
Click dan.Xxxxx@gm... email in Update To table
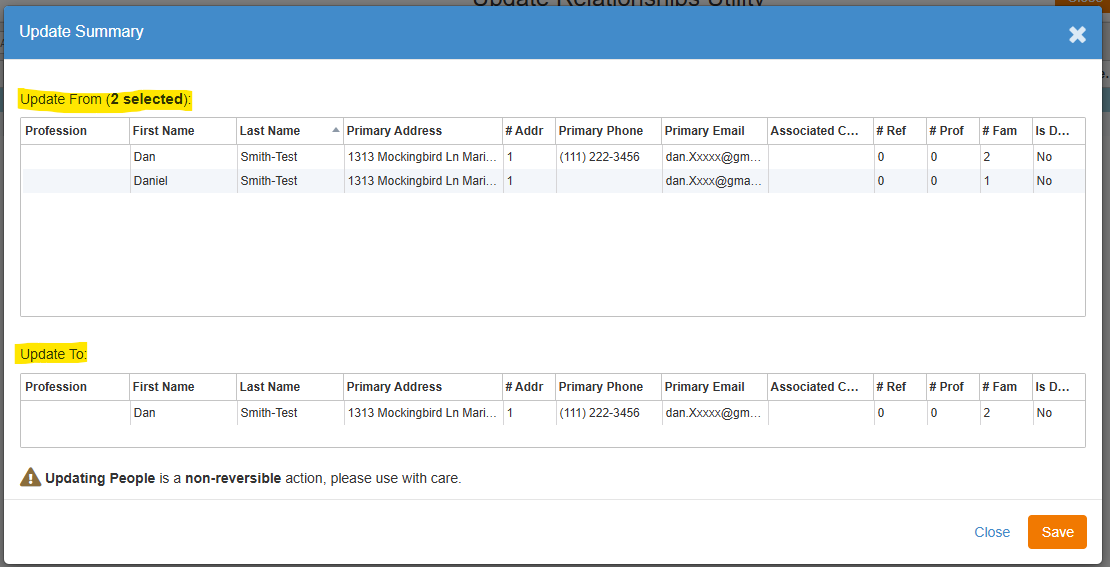tap(714, 413)
